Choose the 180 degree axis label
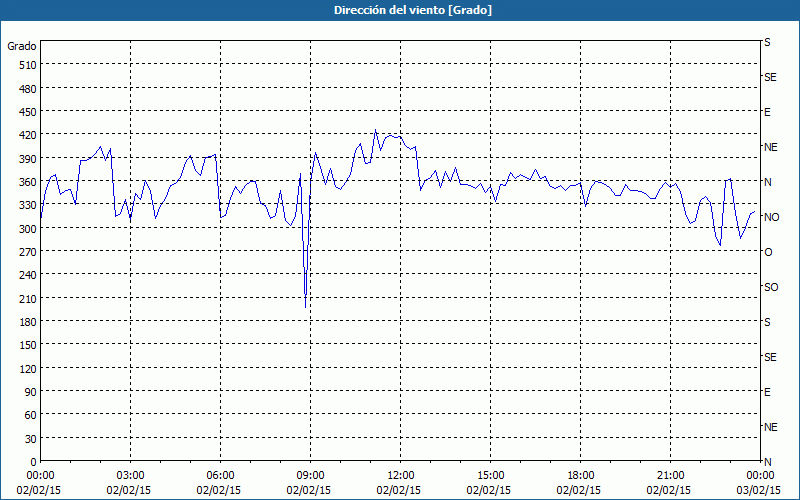Viewport: 800px width, 500px height. [28, 322]
